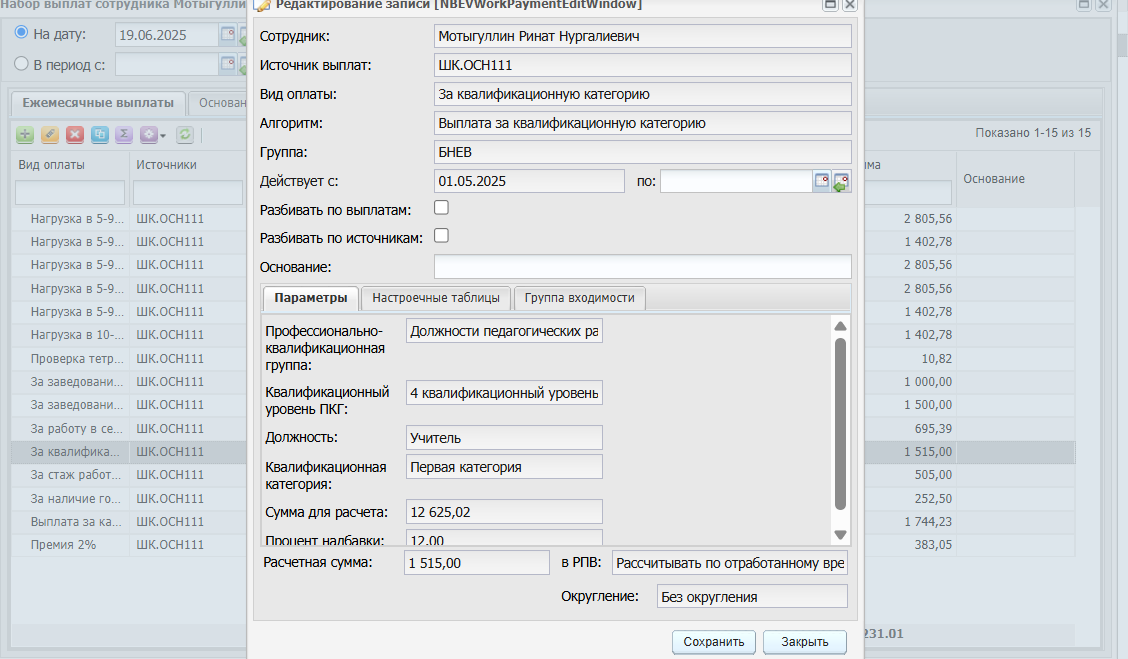Screen dimensions: 1128x659
Task: Click the 'Сотрудник' field with Мотыгуллин Ринат
Action: (642, 36)
